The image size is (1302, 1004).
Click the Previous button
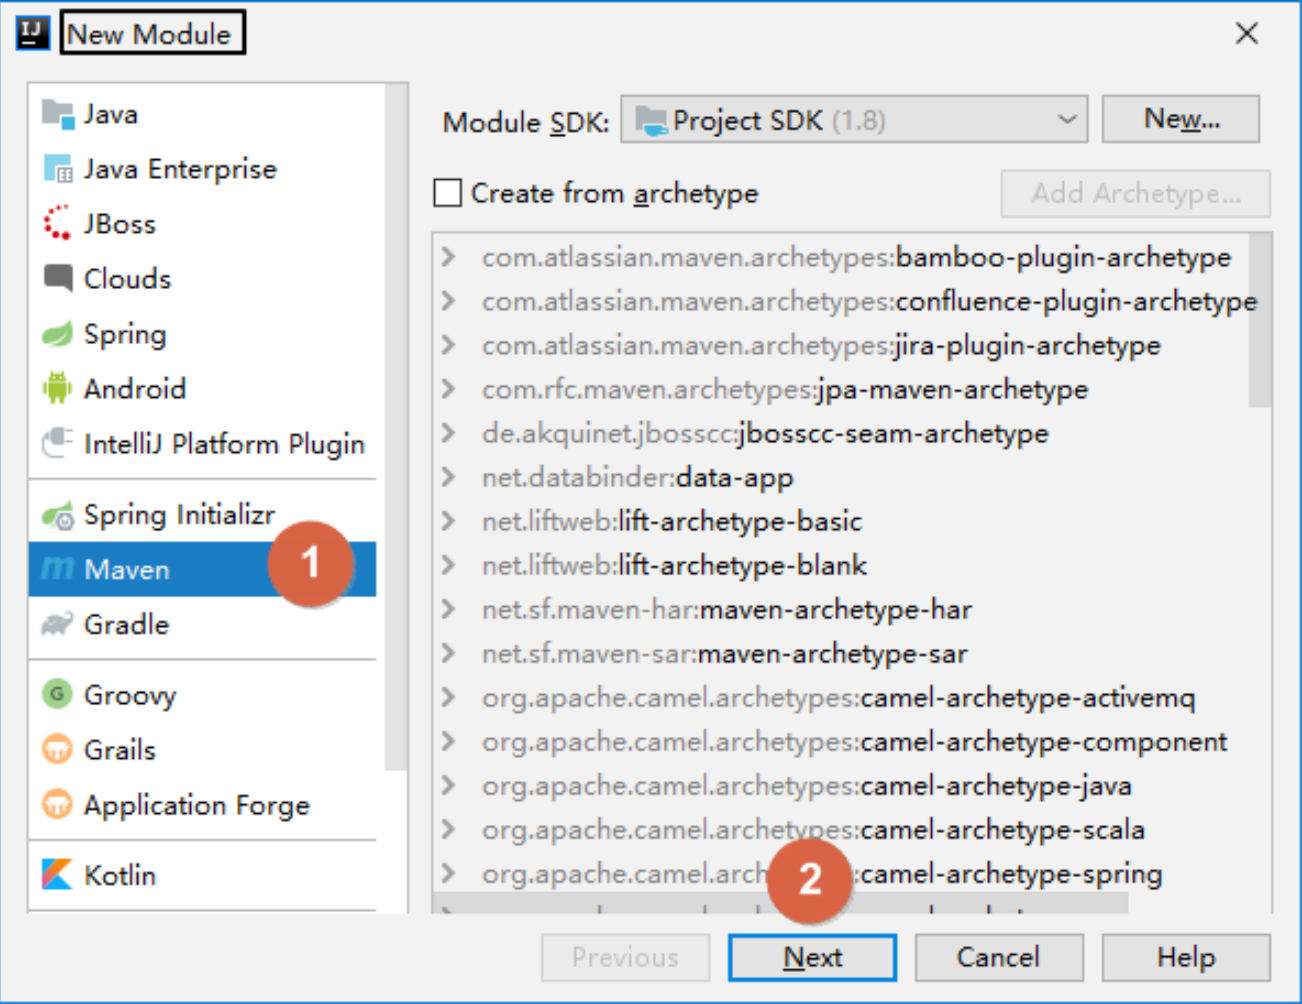tap(625, 957)
